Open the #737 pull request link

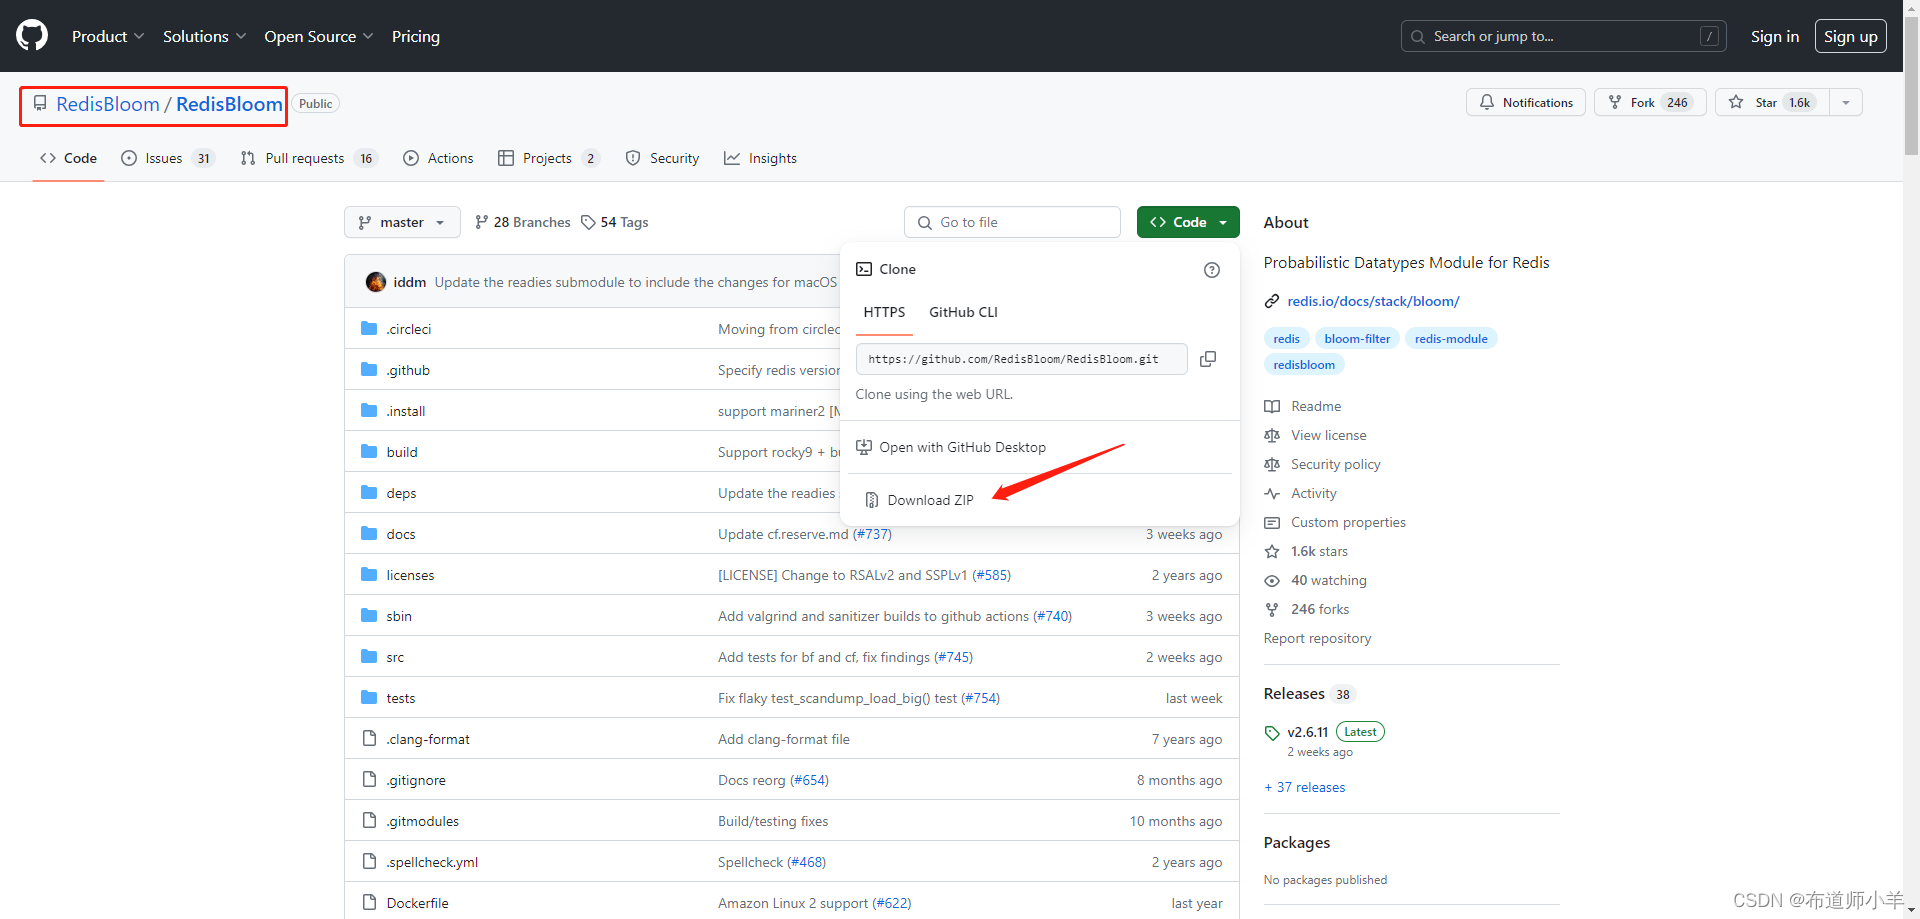pos(872,534)
